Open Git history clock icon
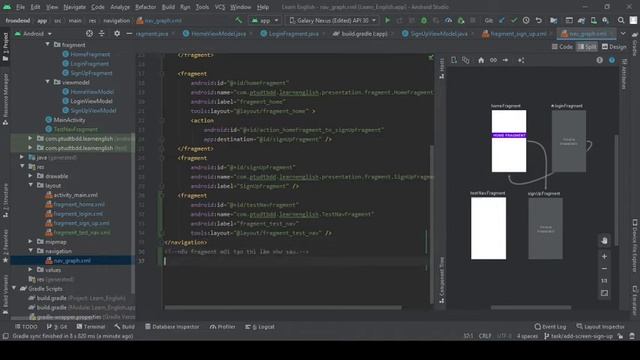This screenshot has width=640, height=360. [x=526, y=20]
